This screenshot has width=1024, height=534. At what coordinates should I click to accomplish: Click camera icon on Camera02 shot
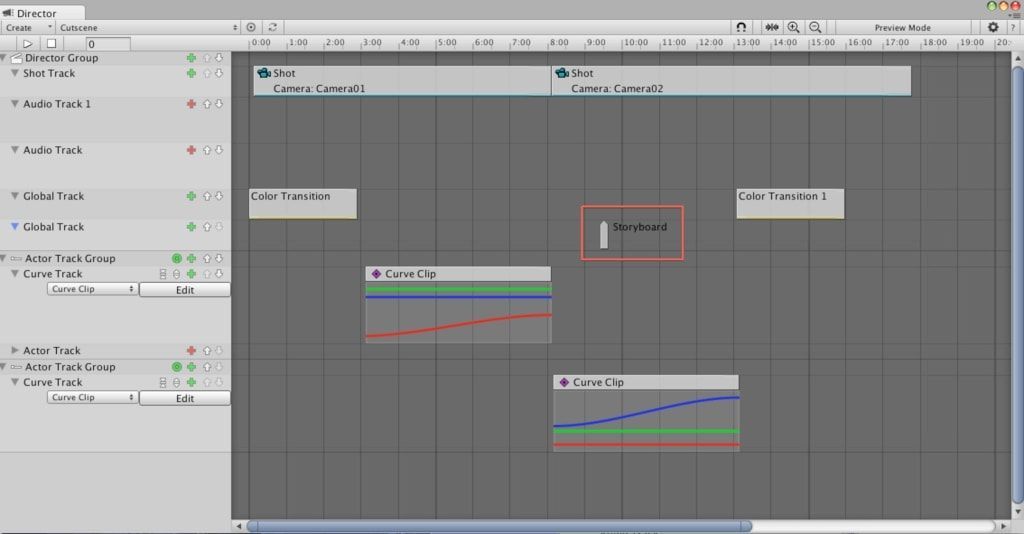click(562, 73)
